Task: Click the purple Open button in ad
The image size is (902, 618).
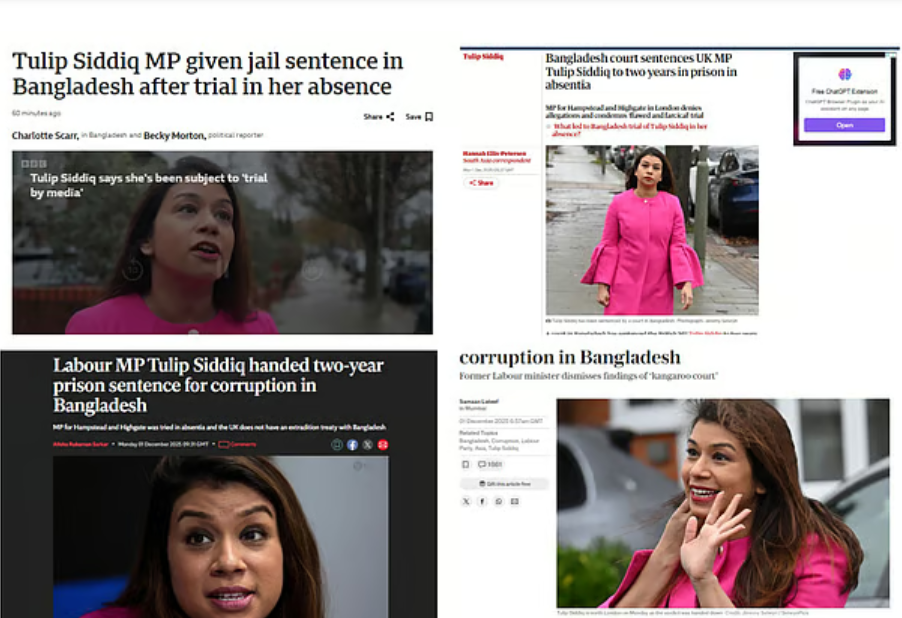Action: pyautogui.click(x=844, y=125)
